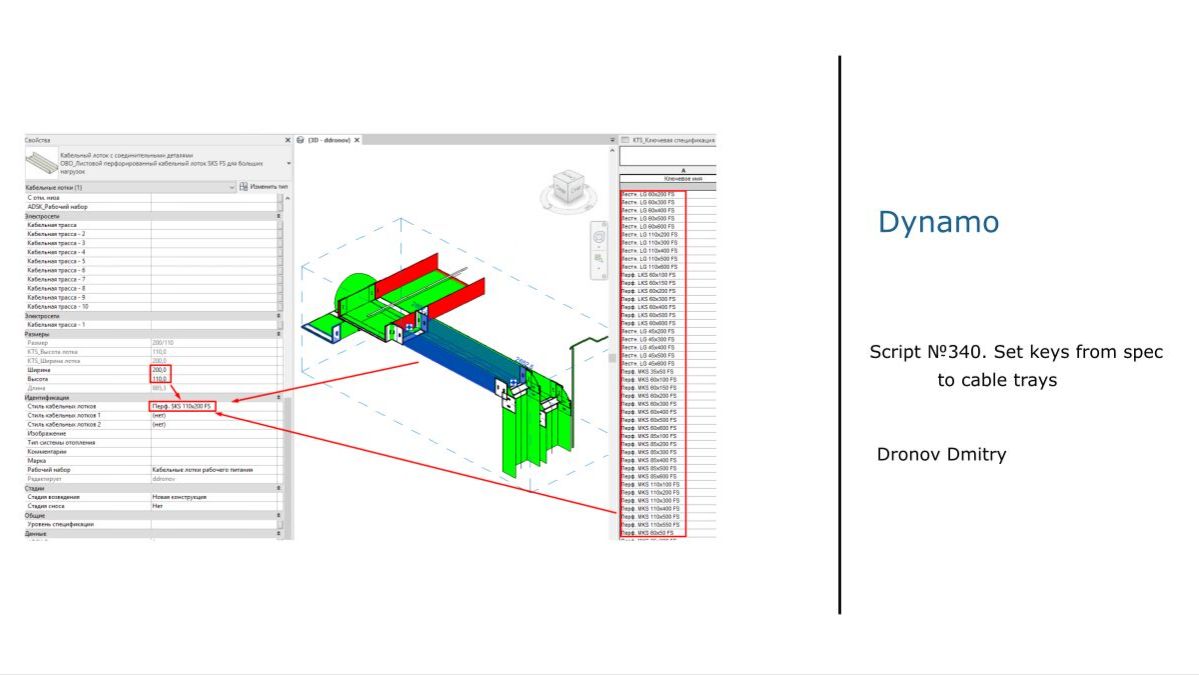Click the 'Марка' property row
1199x675 pixels.
(154, 461)
